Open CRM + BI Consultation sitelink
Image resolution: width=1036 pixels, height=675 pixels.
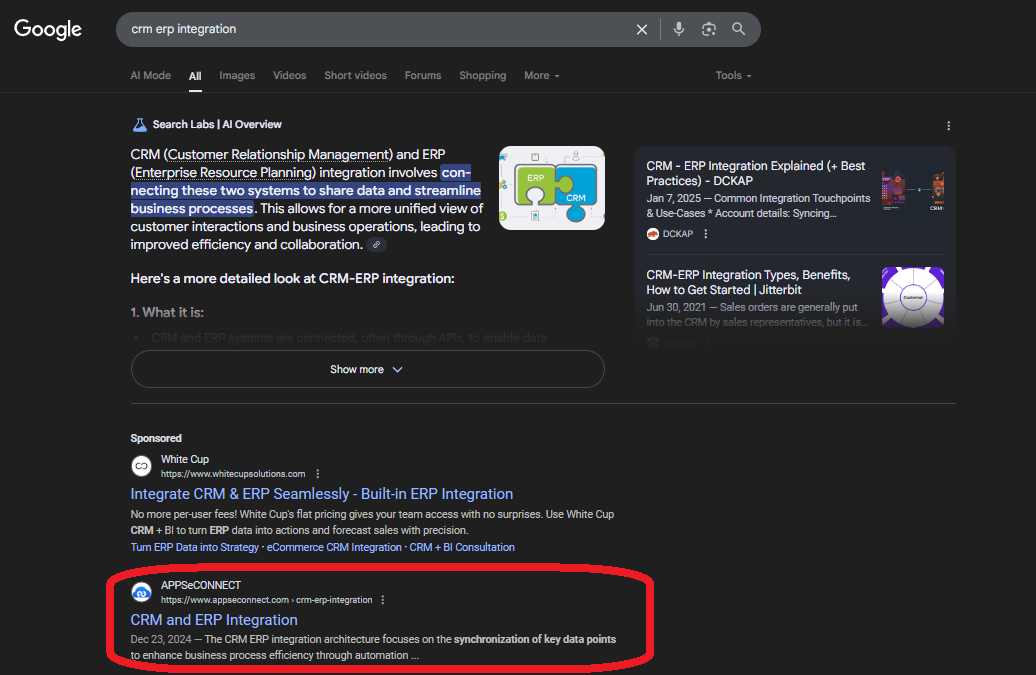point(462,548)
